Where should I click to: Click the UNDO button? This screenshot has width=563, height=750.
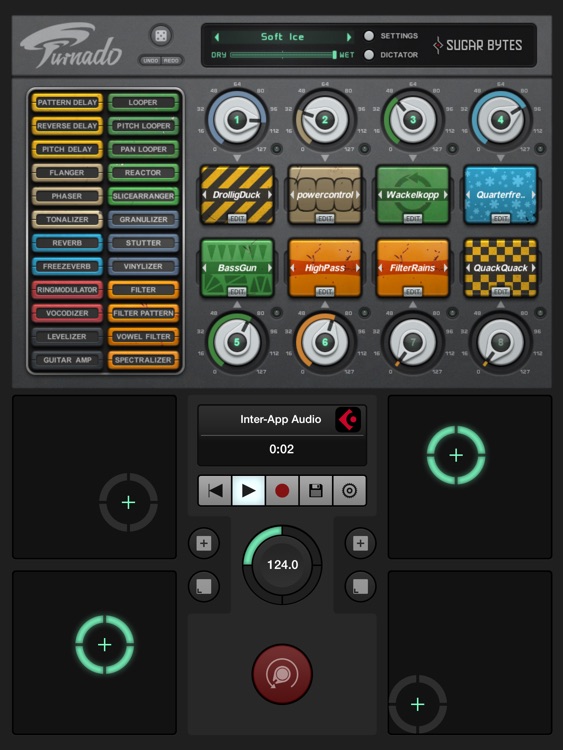pyautogui.click(x=151, y=61)
